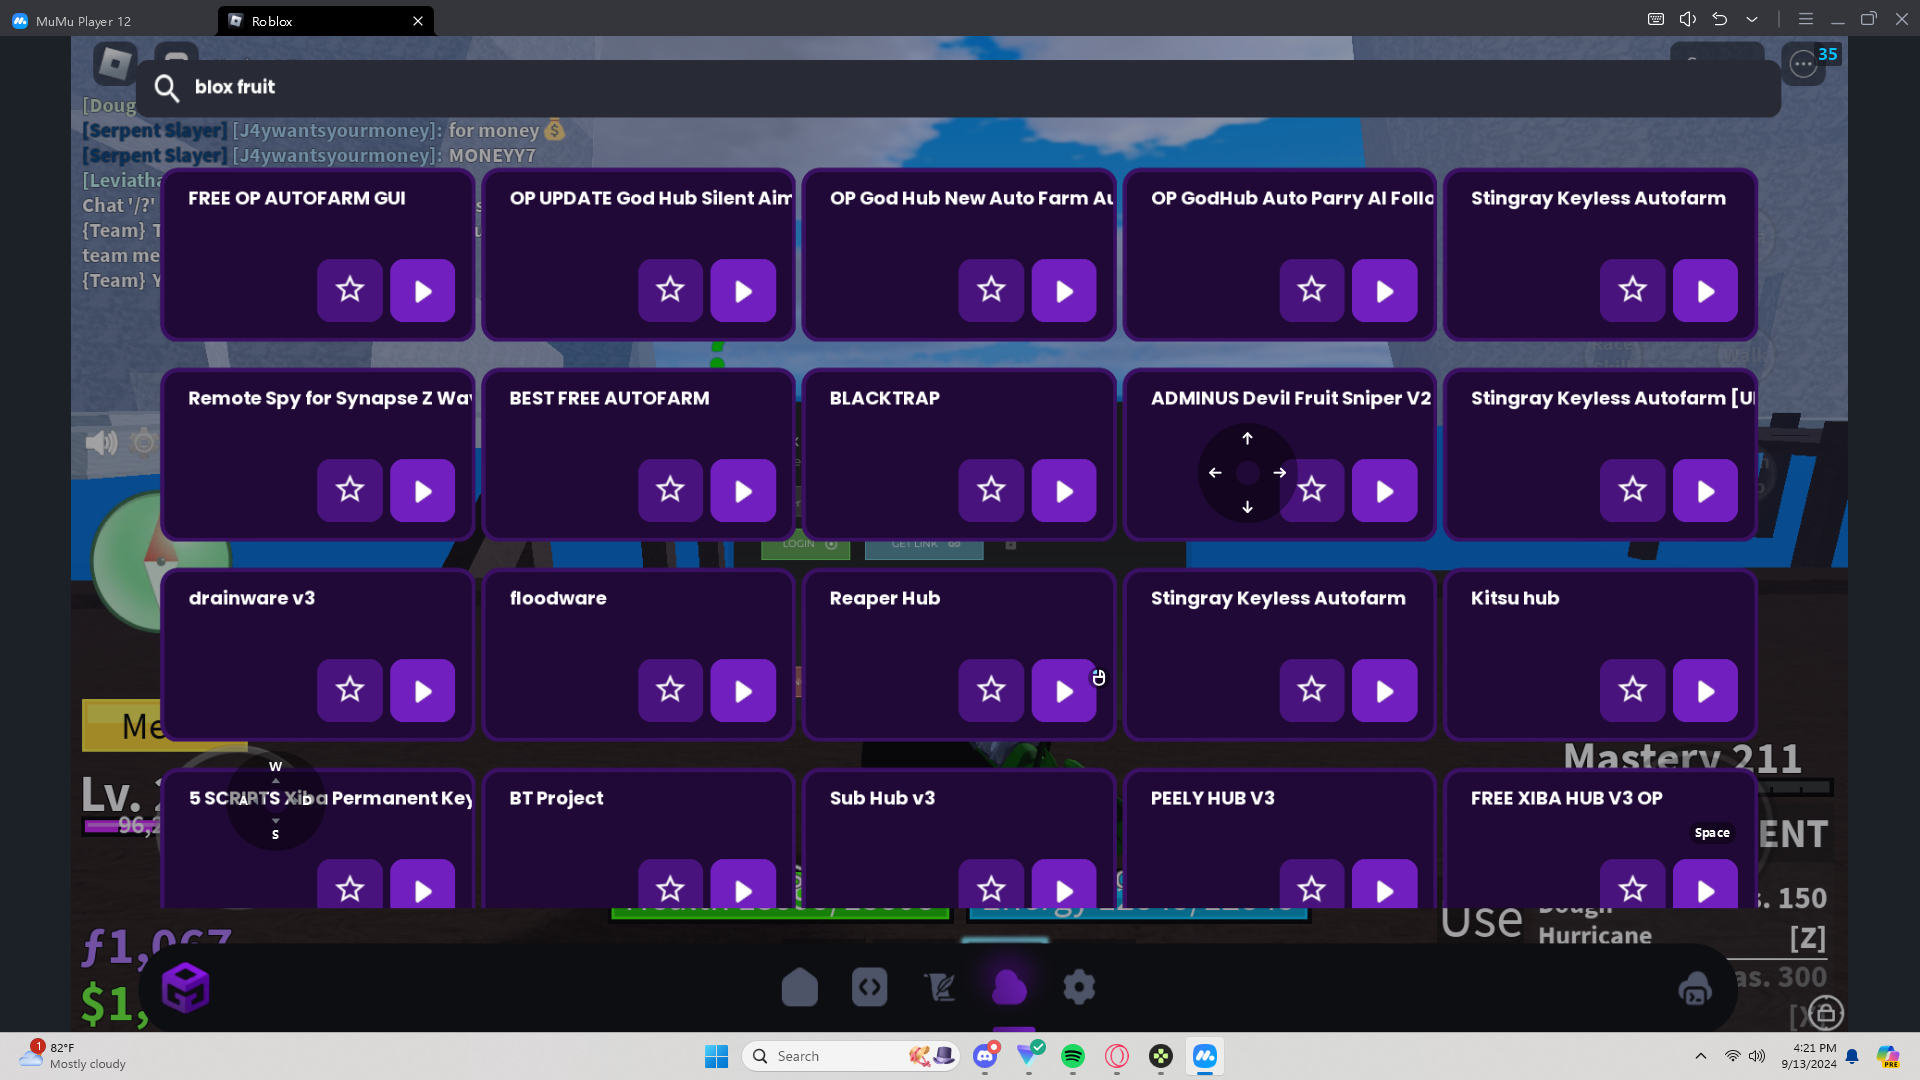Image resolution: width=1920 pixels, height=1080 pixels.
Task: Execute the PEELY HUB V3 script
Action: [x=1385, y=885]
